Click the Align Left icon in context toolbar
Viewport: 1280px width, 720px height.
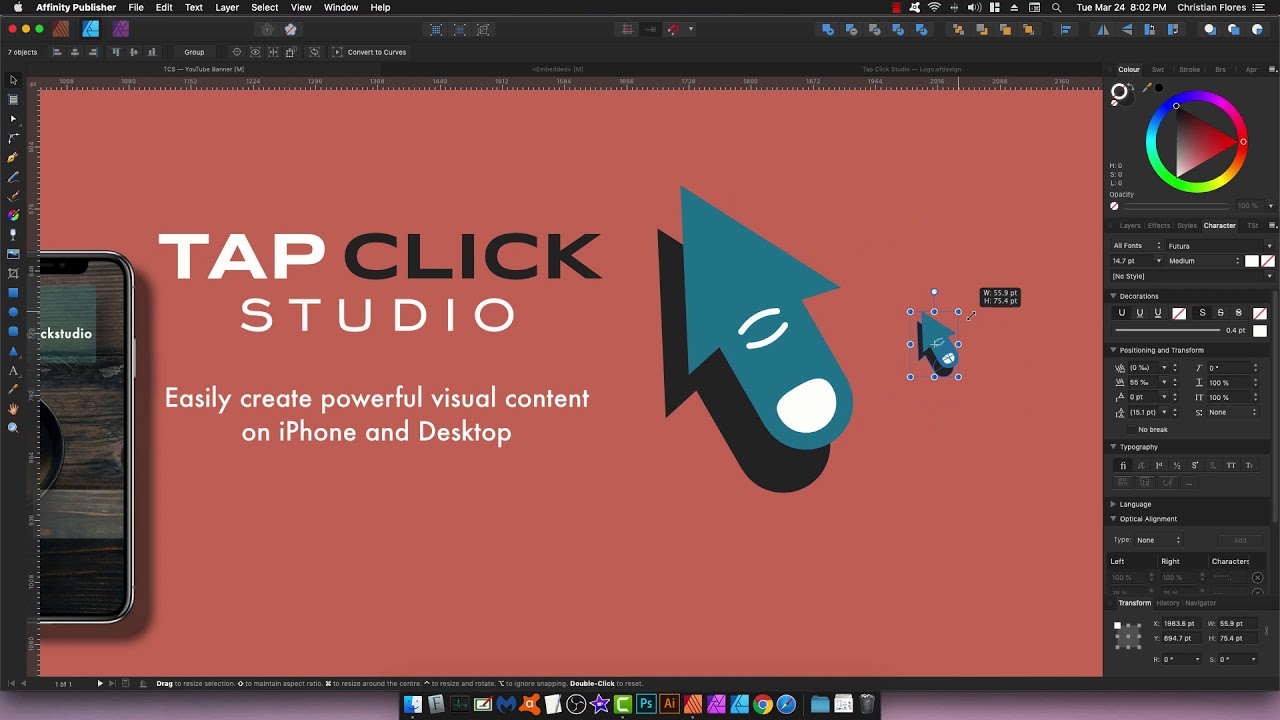point(57,52)
